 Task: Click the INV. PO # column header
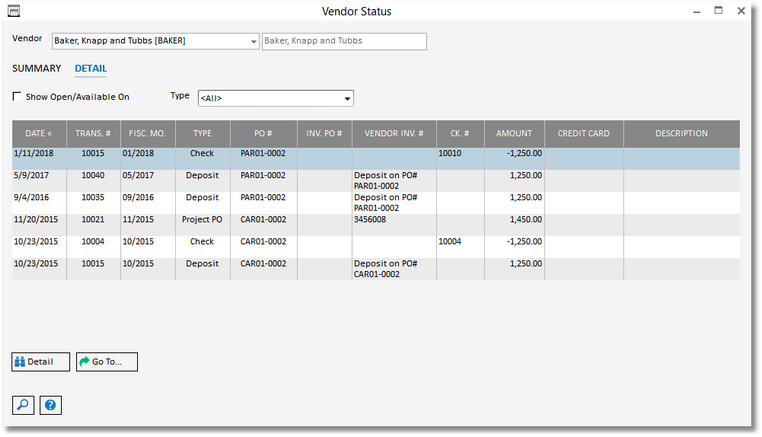pyautogui.click(x=324, y=134)
